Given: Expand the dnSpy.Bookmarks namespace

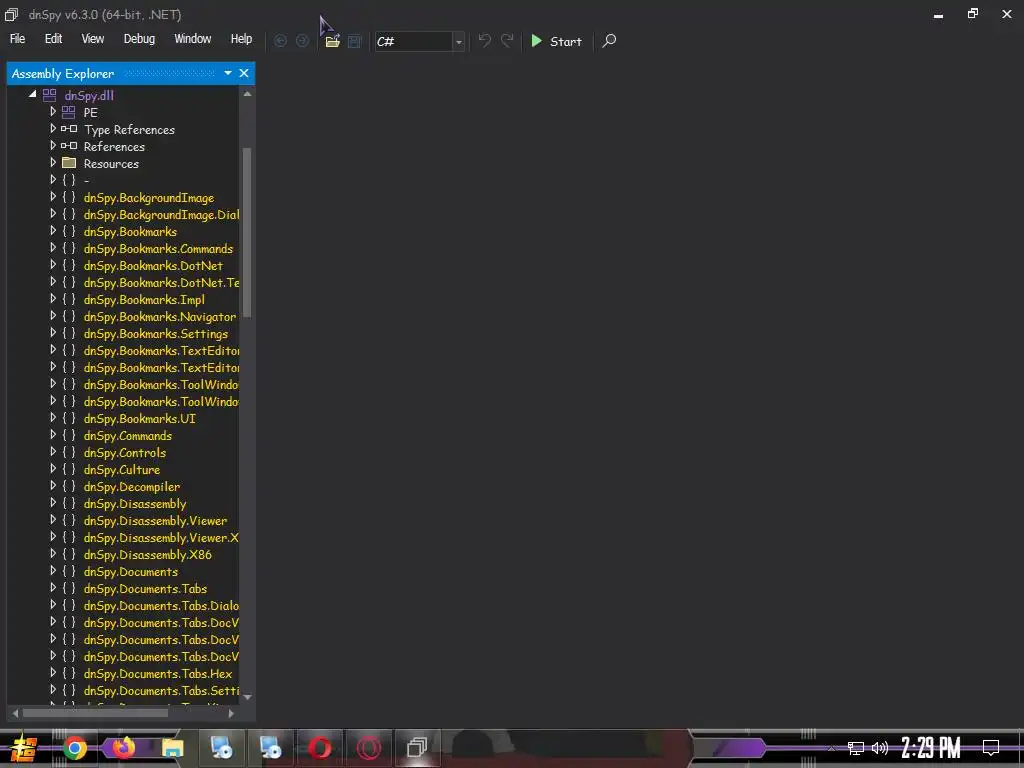Looking at the screenshot, I should click(53, 231).
